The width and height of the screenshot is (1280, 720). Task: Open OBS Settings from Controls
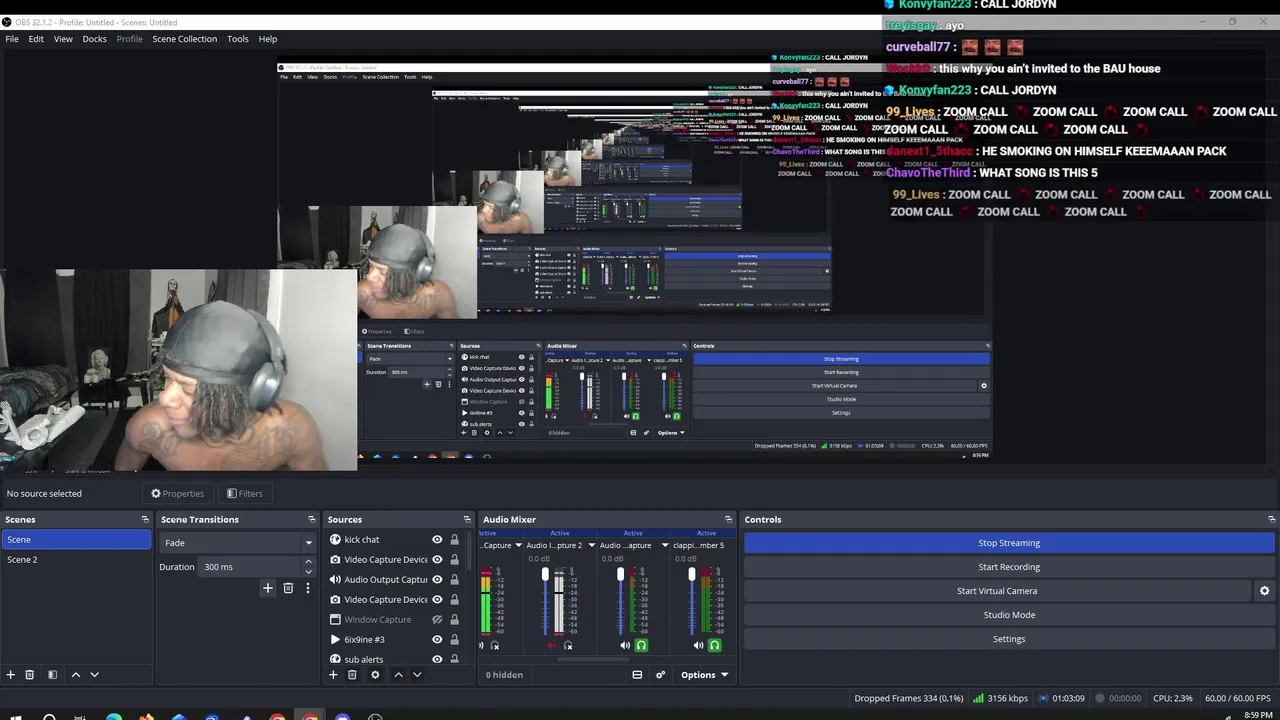tap(1009, 639)
